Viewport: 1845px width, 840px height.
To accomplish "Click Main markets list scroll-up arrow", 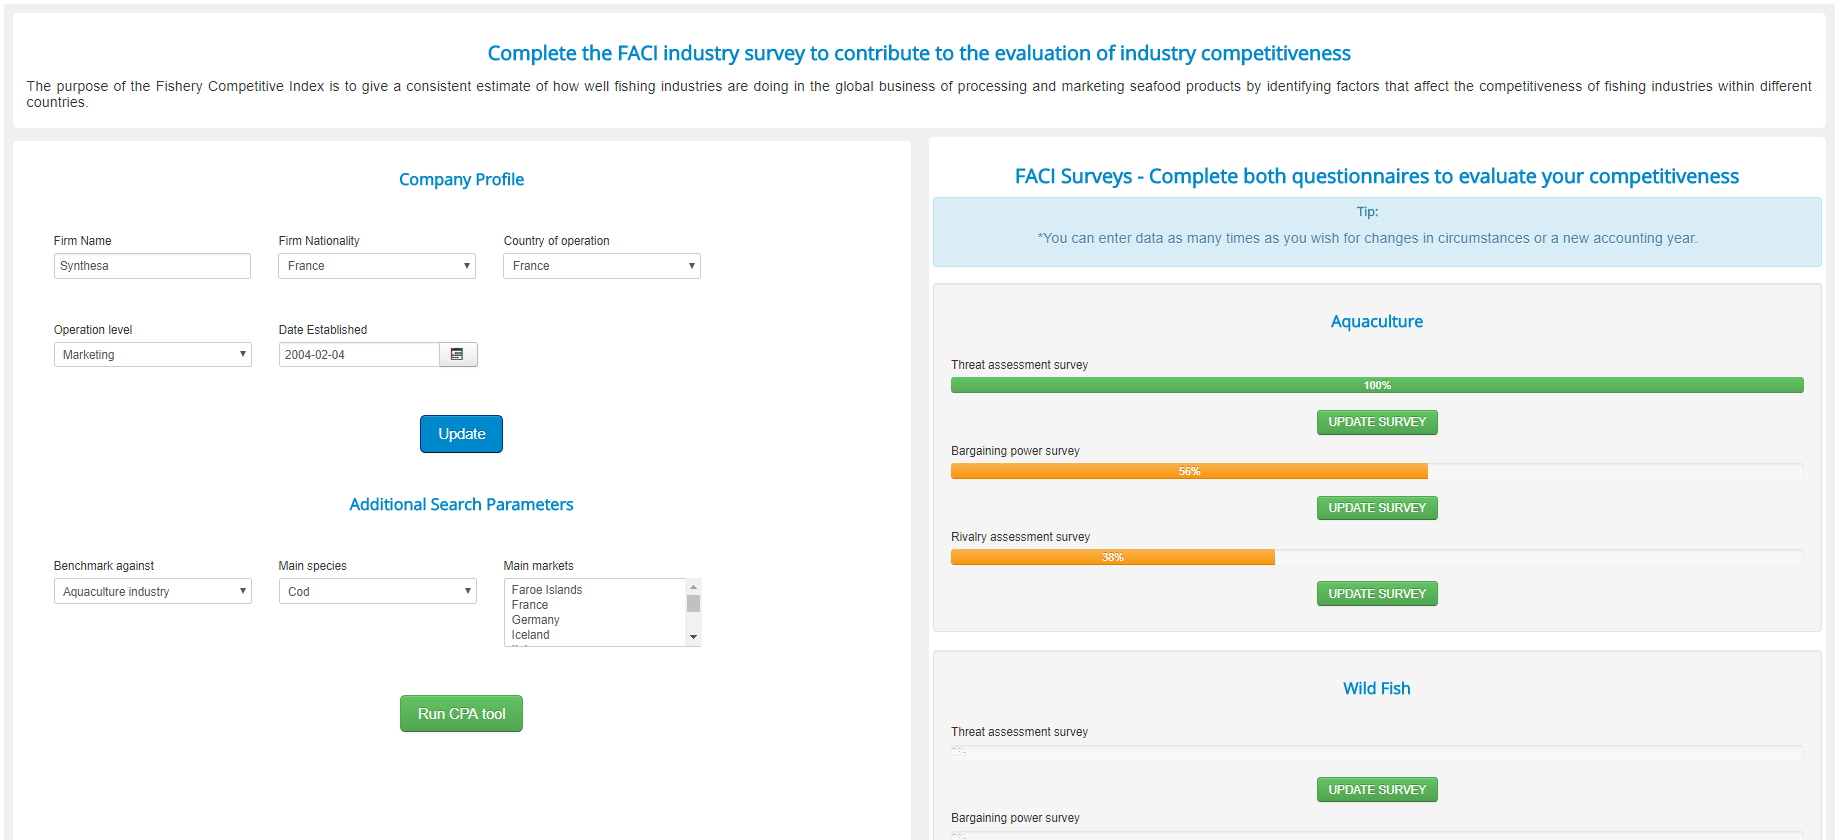I will (x=693, y=587).
